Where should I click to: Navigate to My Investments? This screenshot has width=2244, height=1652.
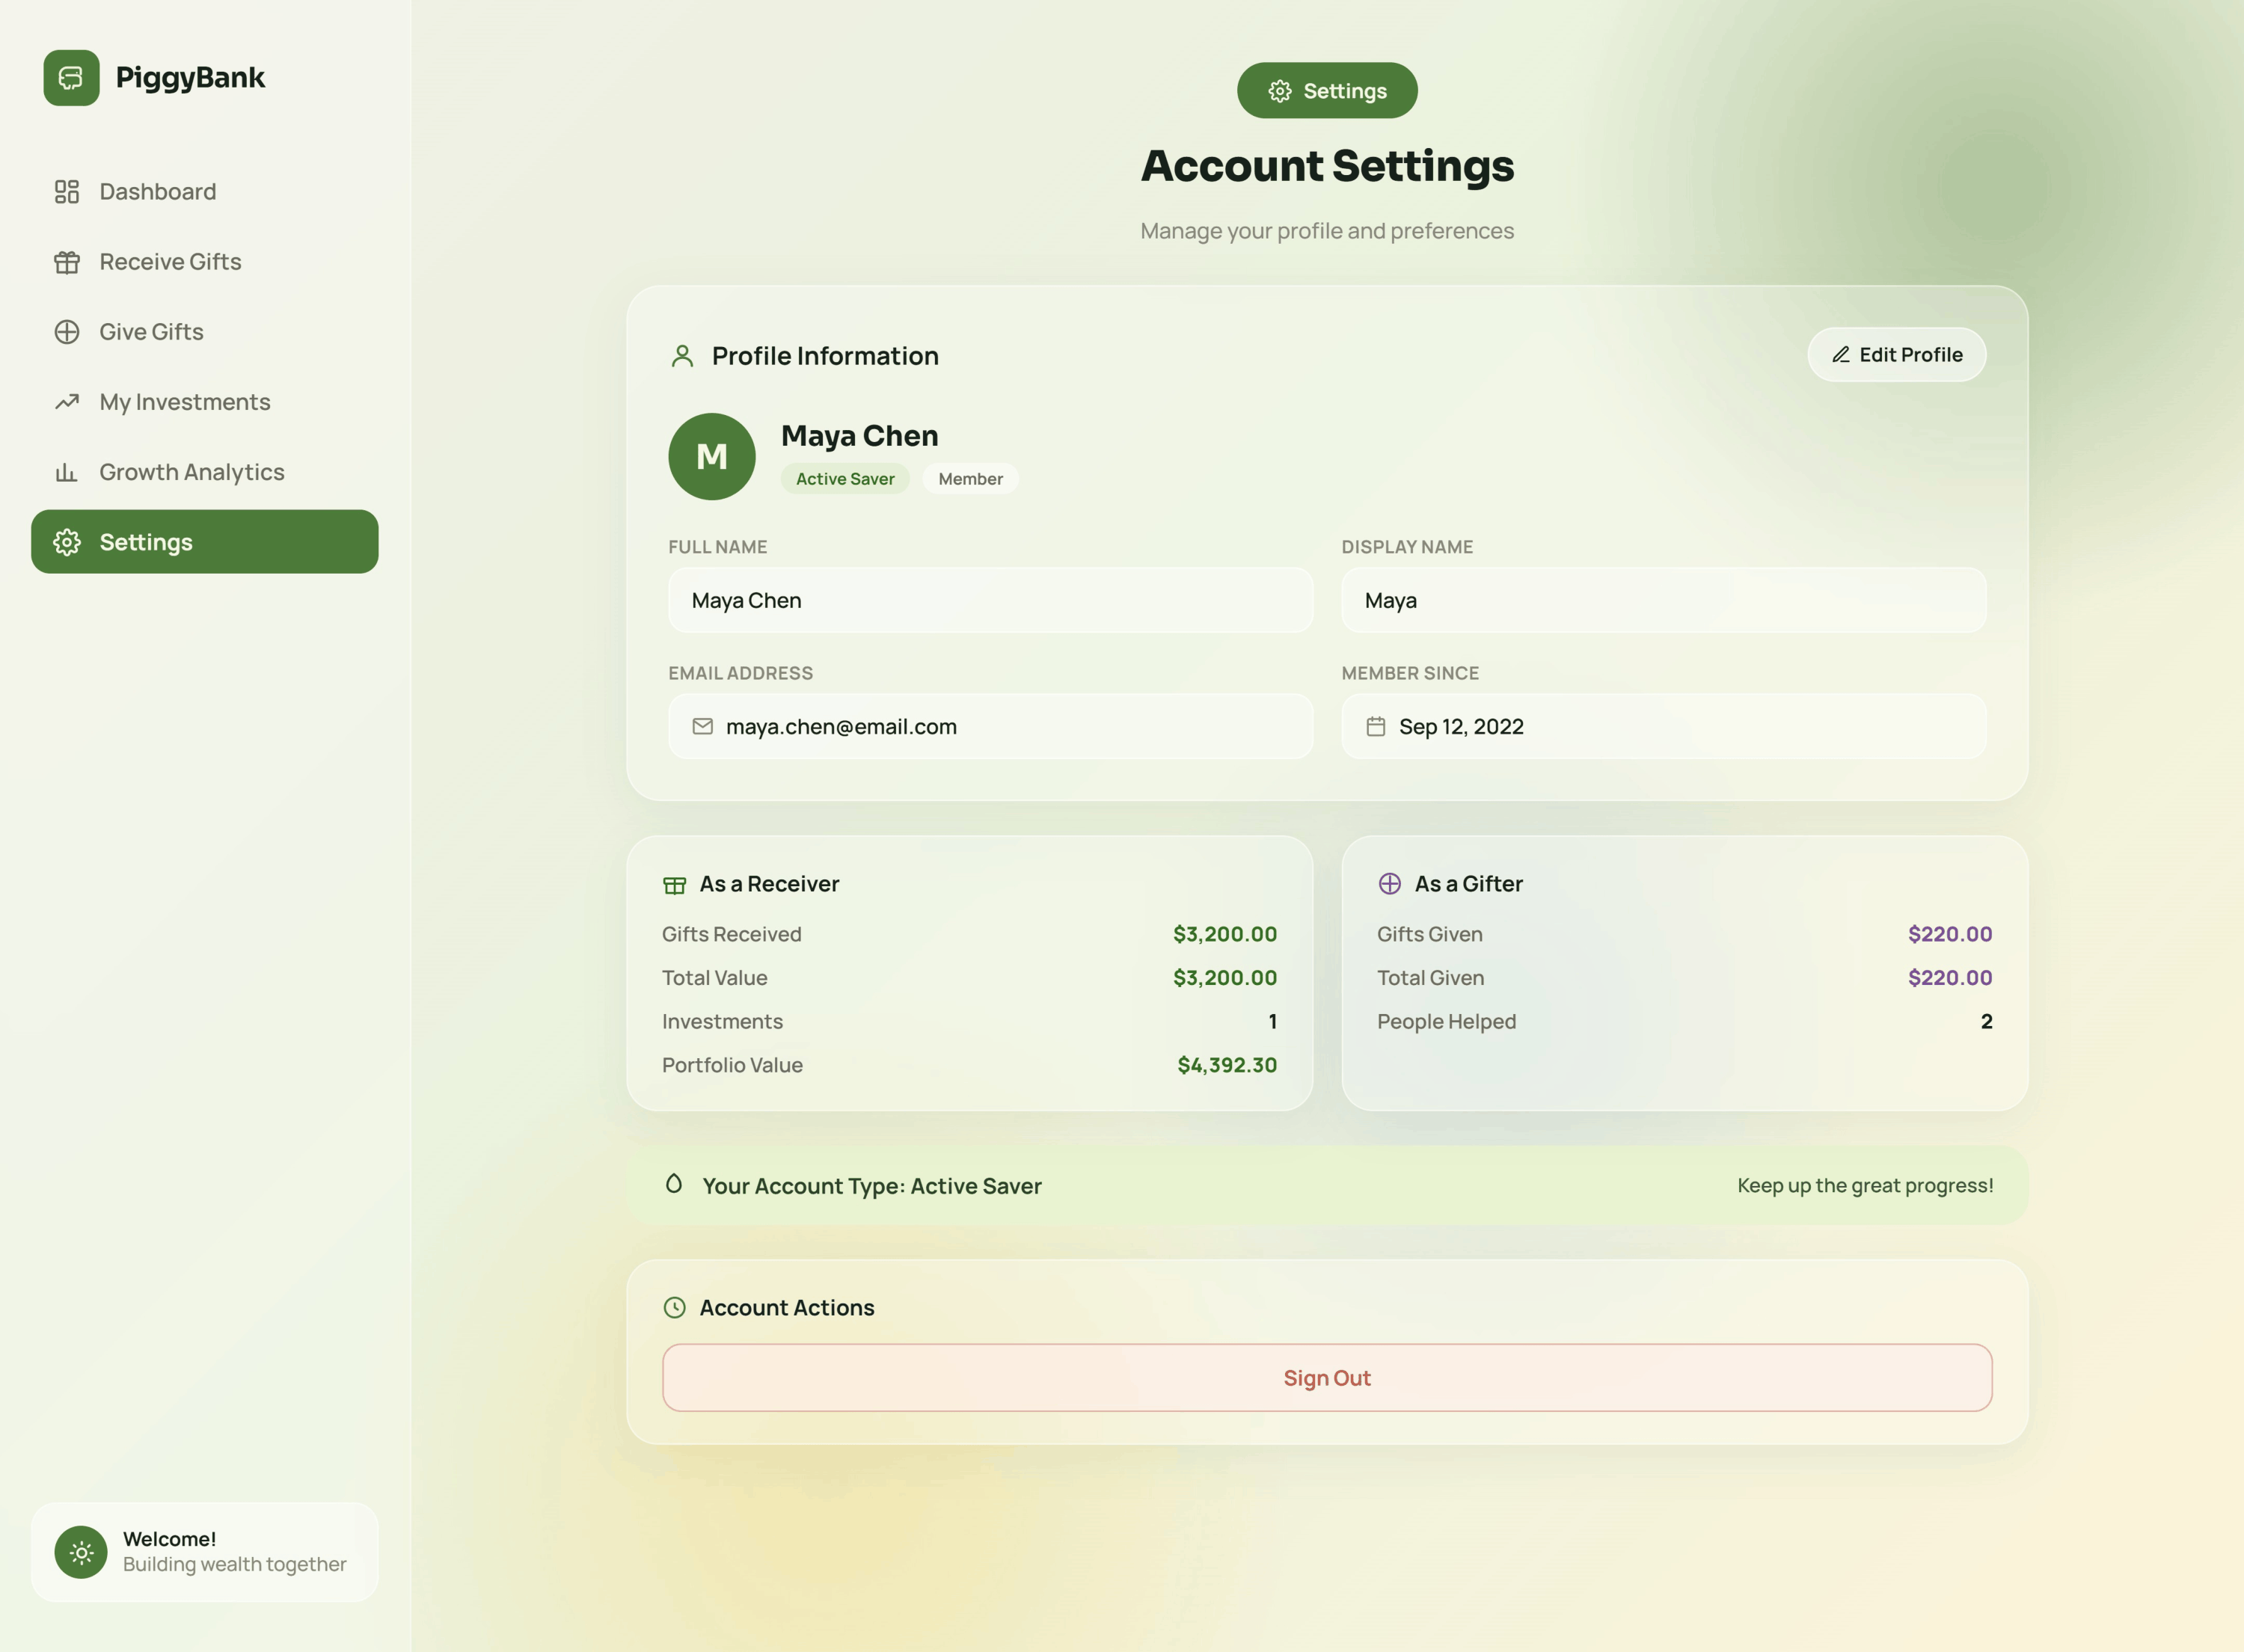point(205,402)
